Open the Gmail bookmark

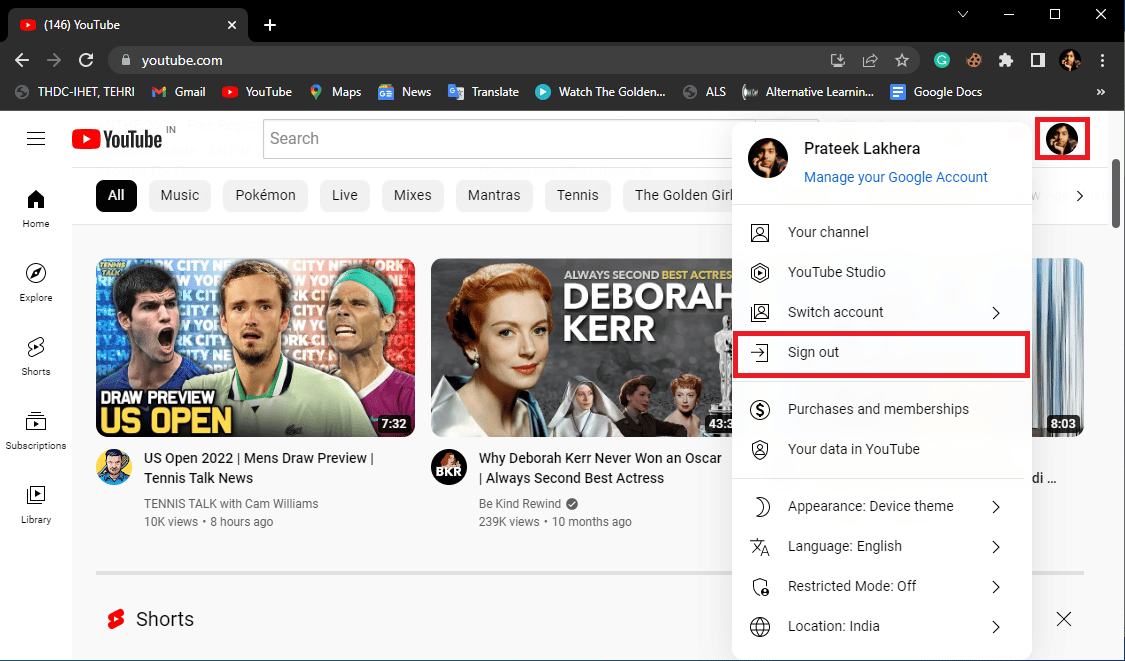coord(179,92)
